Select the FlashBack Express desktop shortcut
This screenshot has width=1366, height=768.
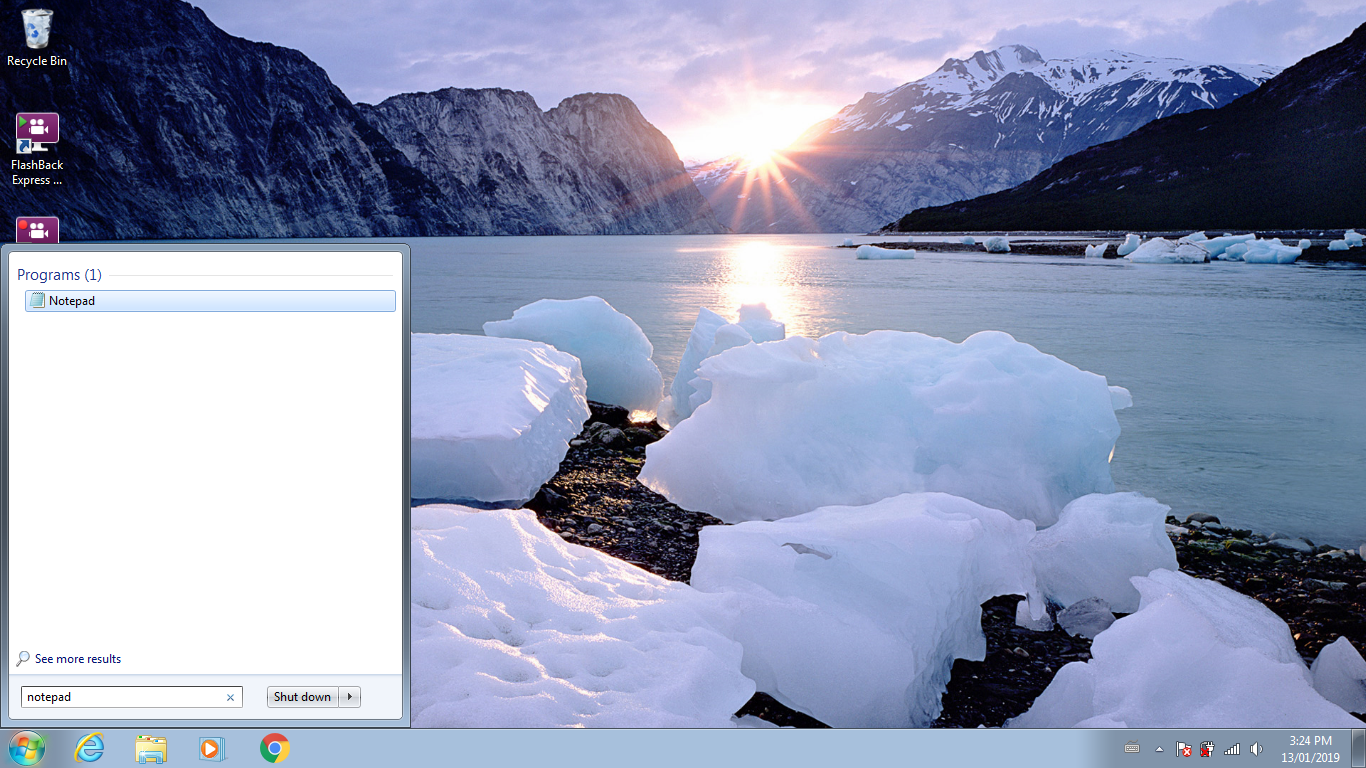pyautogui.click(x=37, y=149)
